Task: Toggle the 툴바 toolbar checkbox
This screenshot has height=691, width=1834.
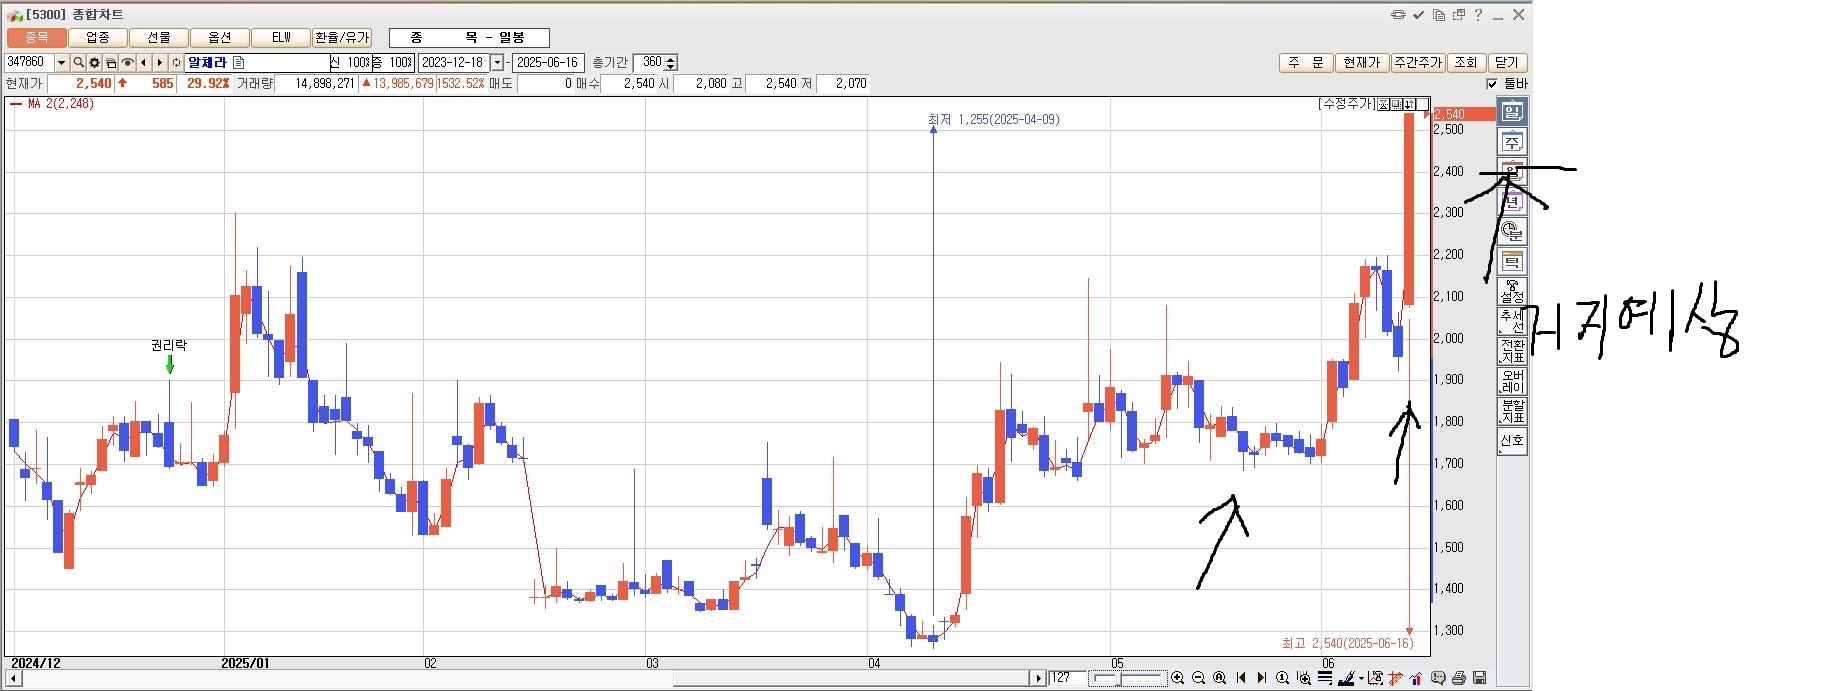Action: [1492, 84]
